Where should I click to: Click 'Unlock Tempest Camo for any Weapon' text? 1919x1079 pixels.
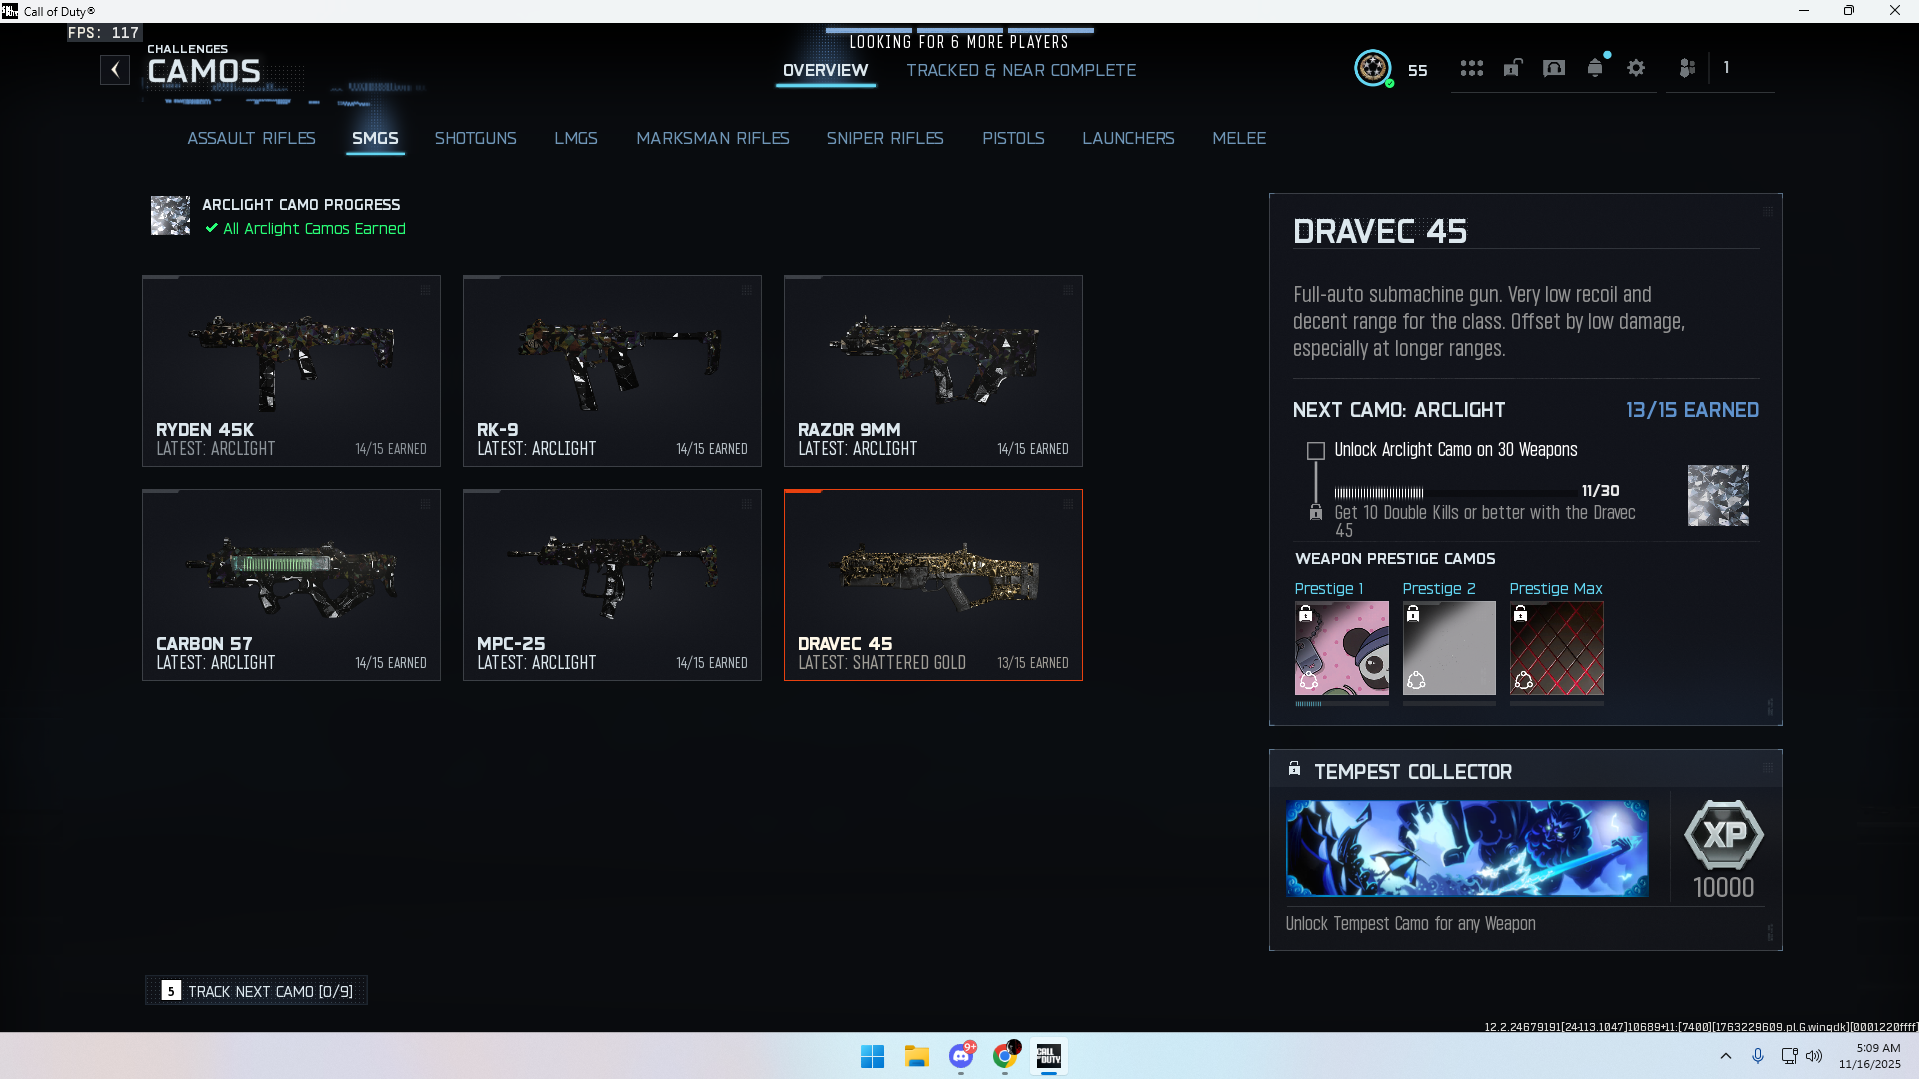pyautogui.click(x=1410, y=924)
